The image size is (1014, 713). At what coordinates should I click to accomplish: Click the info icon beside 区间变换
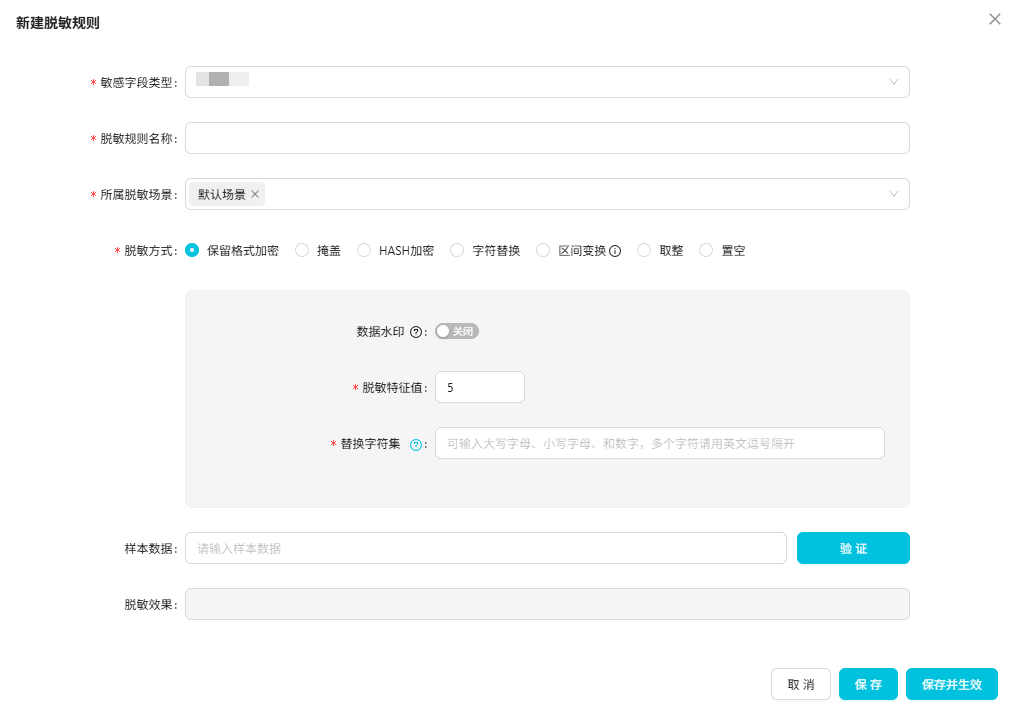coord(615,251)
